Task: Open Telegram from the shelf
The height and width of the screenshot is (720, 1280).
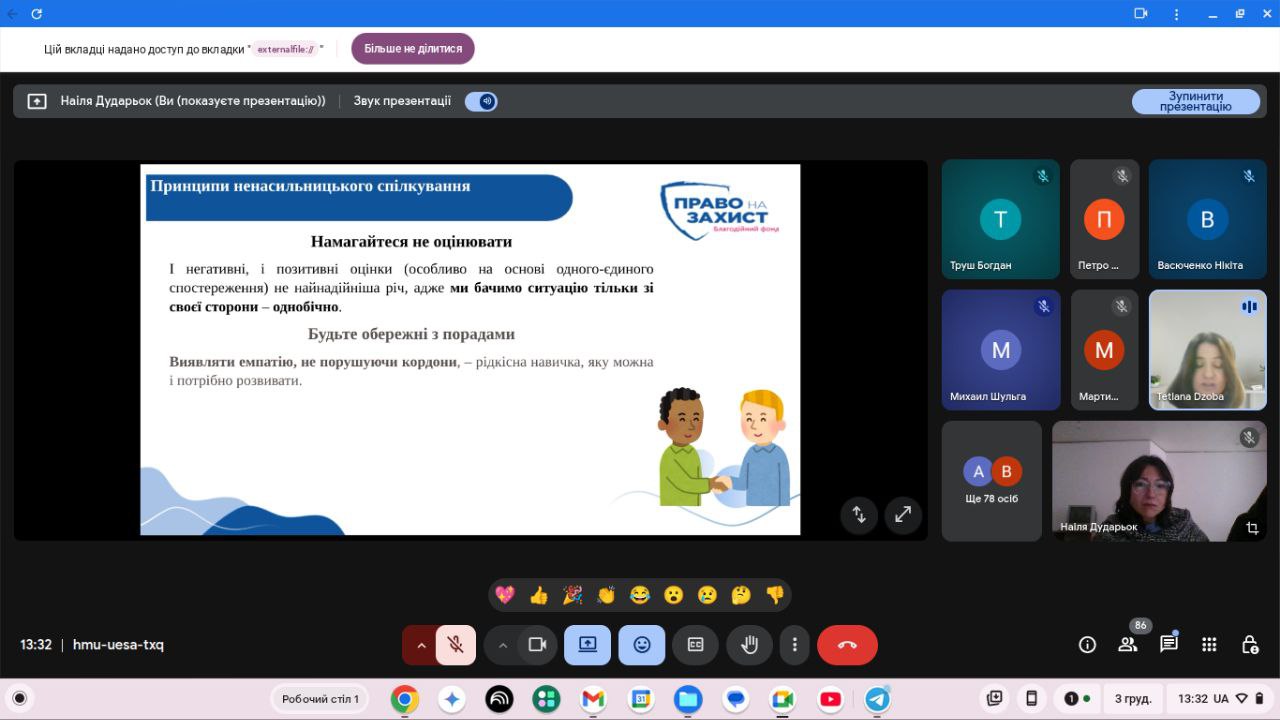Action: click(x=877, y=699)
